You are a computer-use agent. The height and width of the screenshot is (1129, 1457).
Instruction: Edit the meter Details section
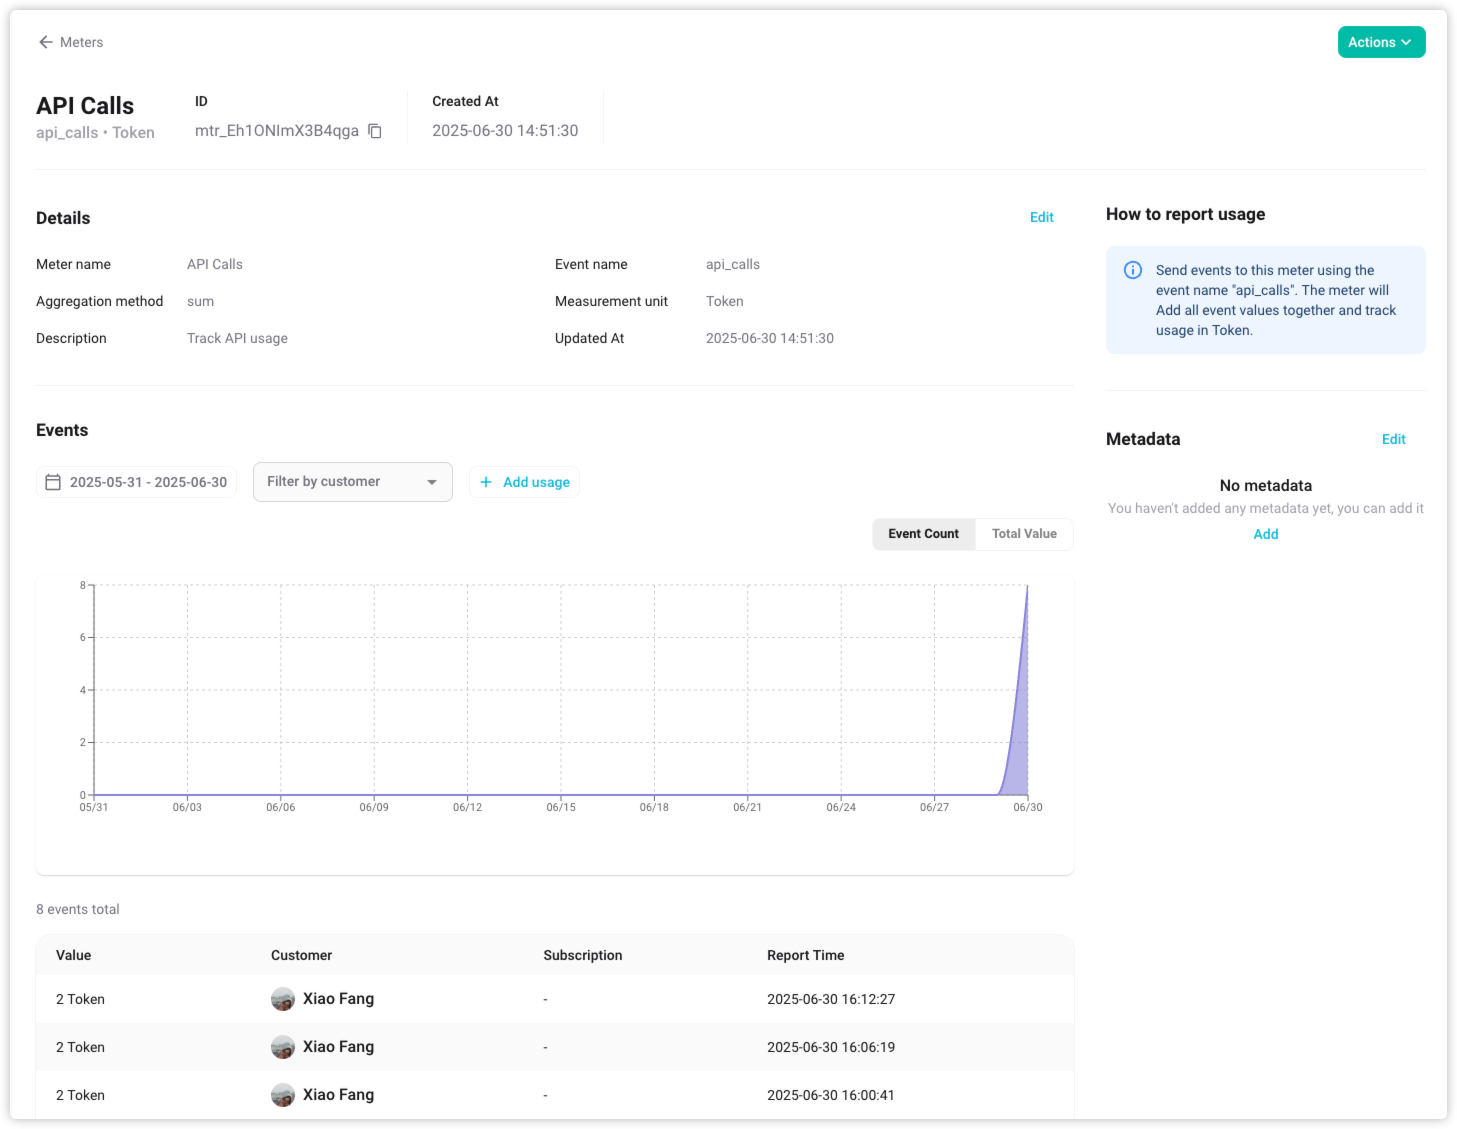pyautogui.click(x=1041, y=217)
